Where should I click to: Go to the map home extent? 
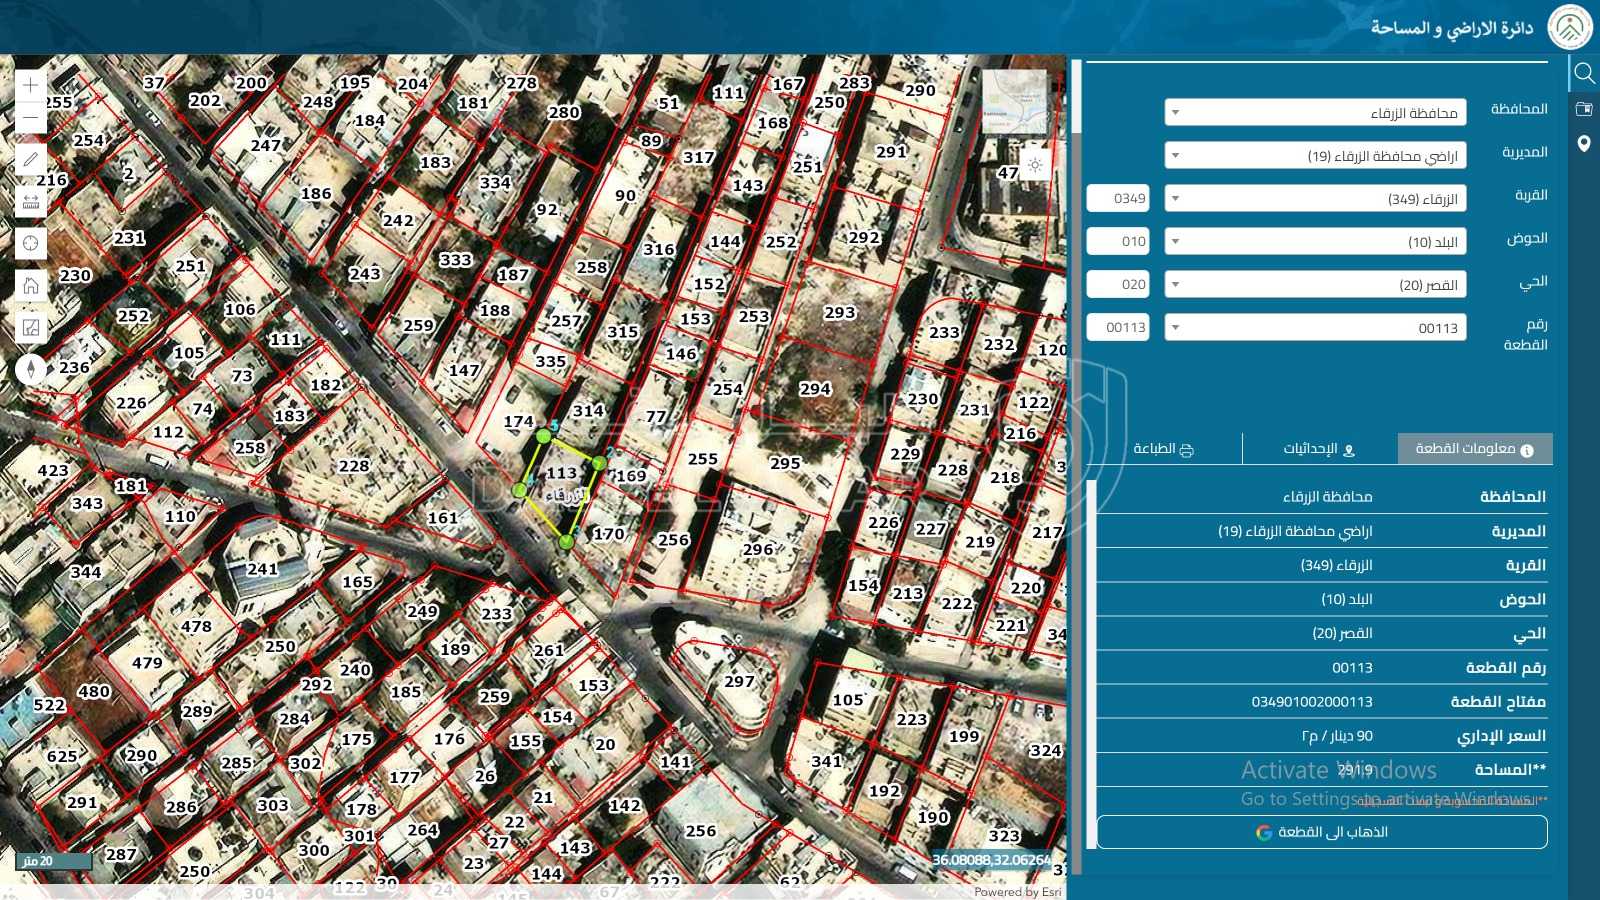tap(31, 286)
